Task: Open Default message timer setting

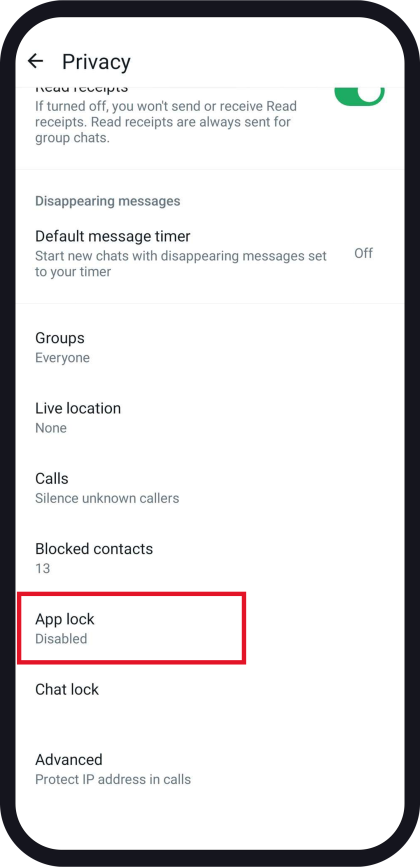Action: (x=210, y=253)
